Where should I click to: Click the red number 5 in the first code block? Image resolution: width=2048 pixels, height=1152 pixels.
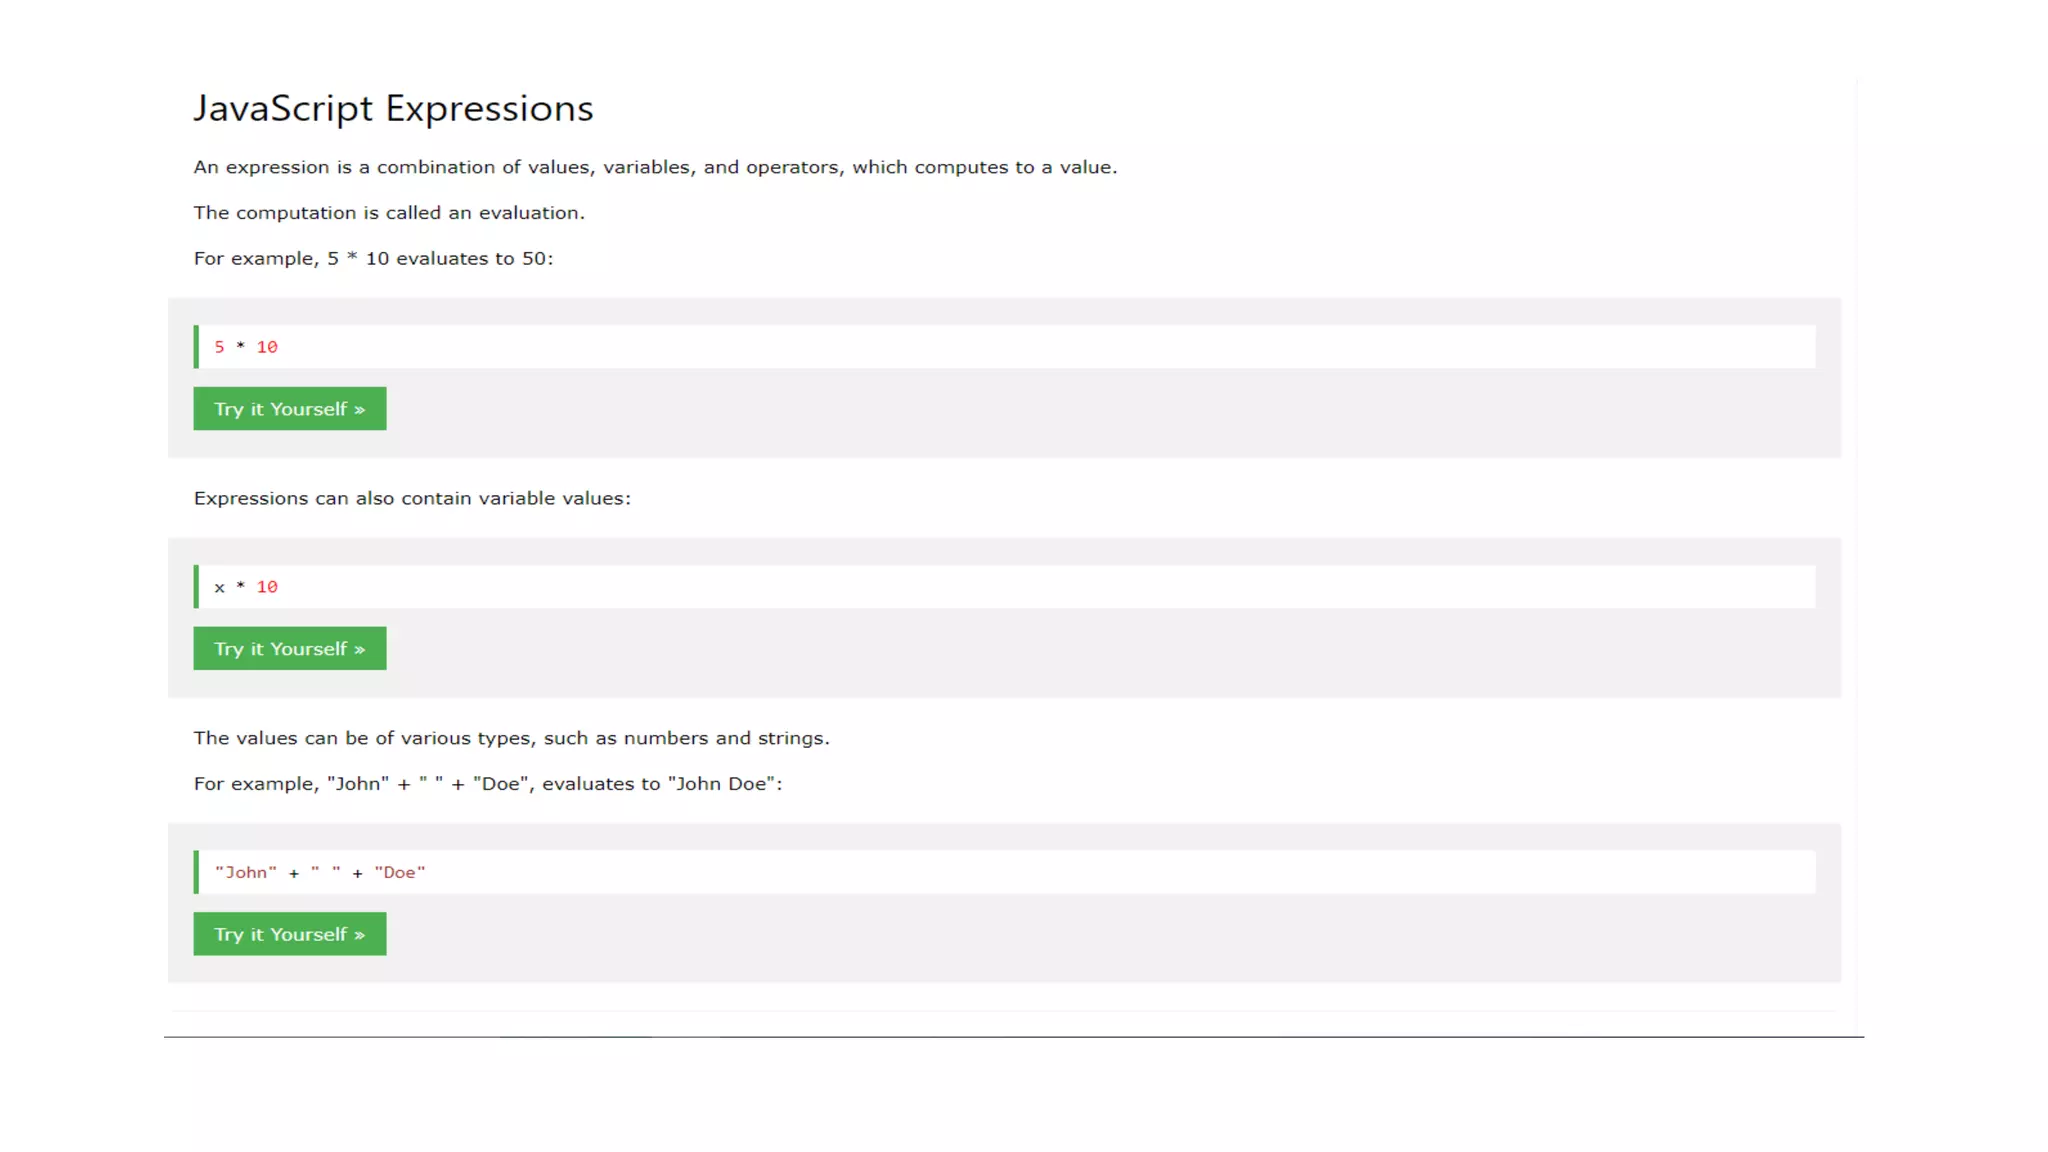pos(219,347)
